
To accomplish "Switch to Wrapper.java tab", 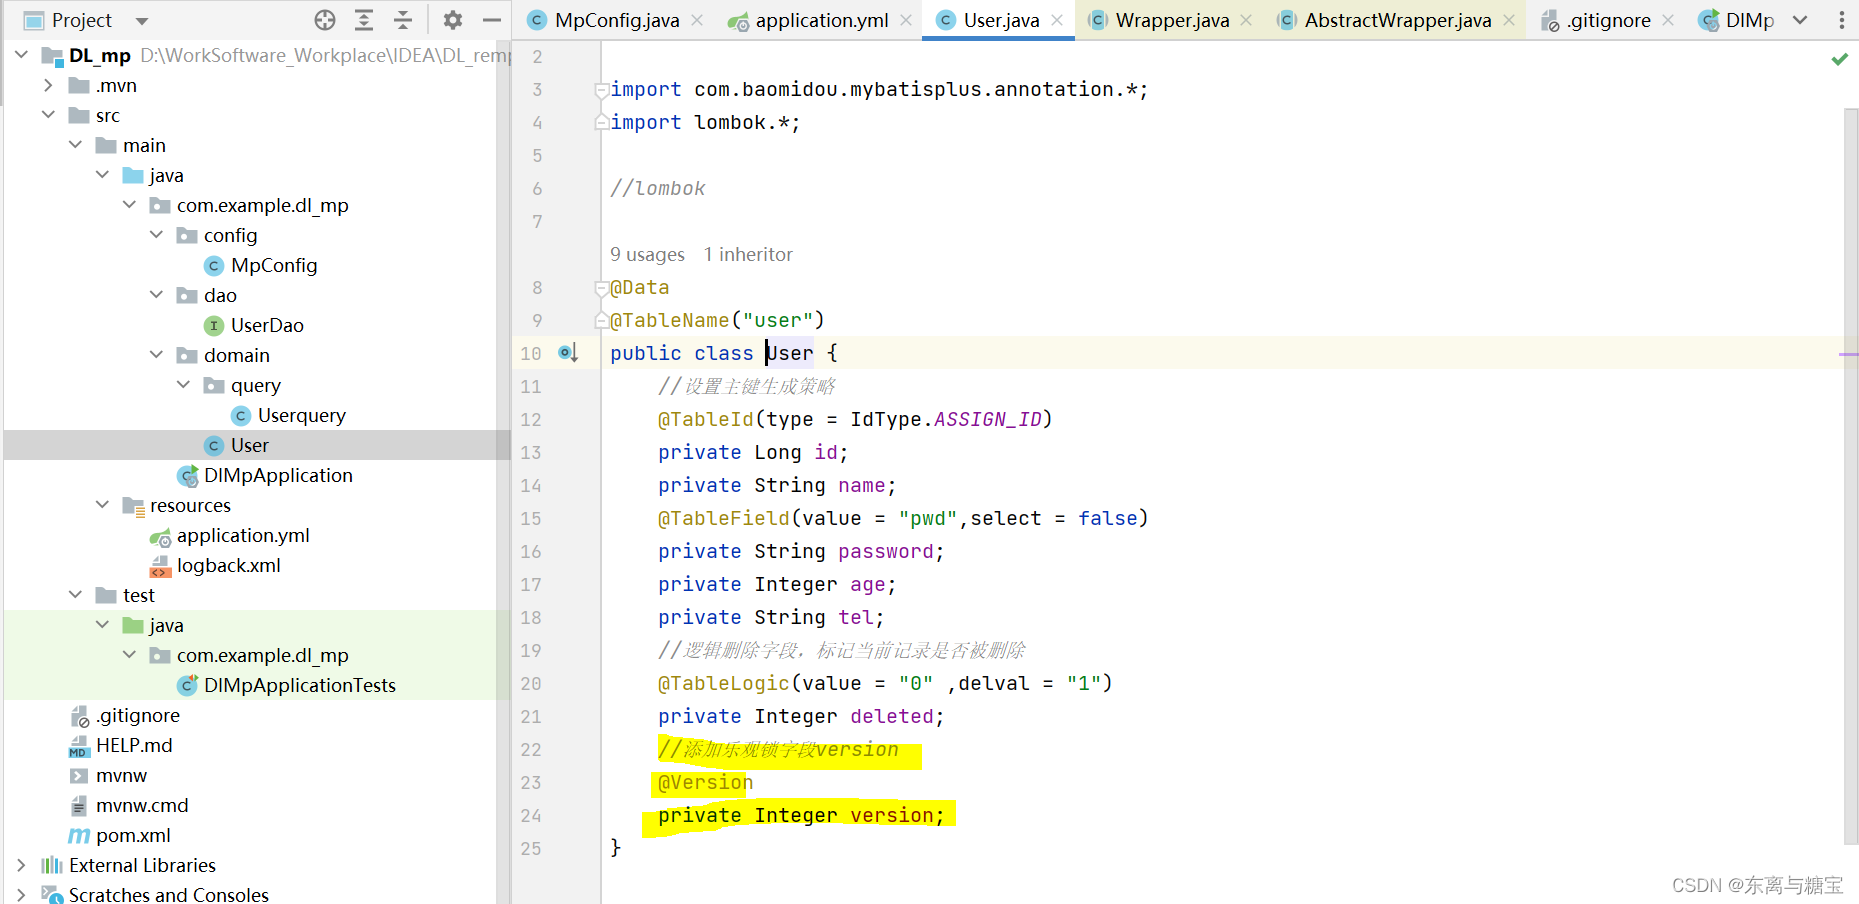I will (1172, 20).
